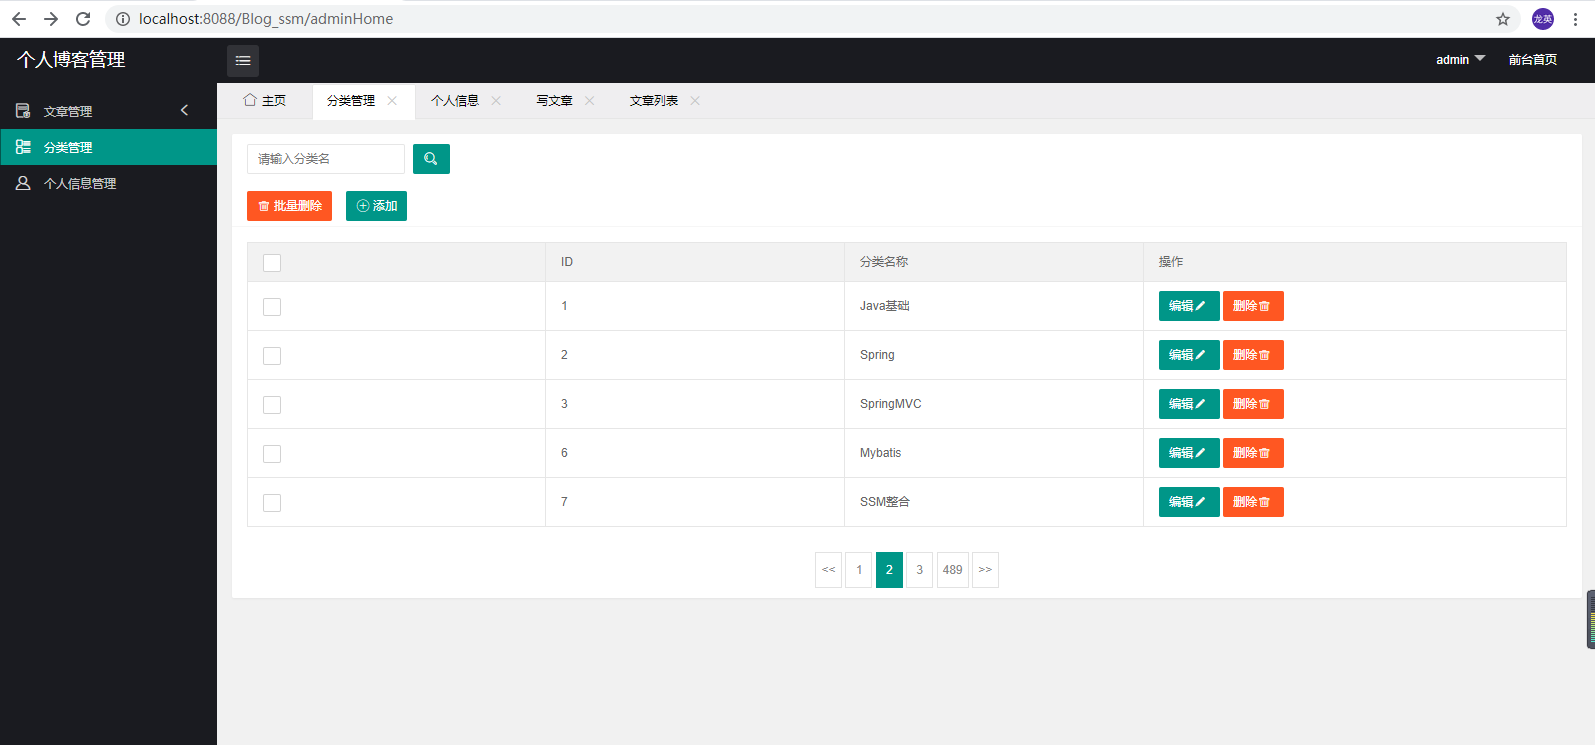The image size is (1595, 745).
Task: Edit the SpringMVC category
Action: [x=1189, y=404]
